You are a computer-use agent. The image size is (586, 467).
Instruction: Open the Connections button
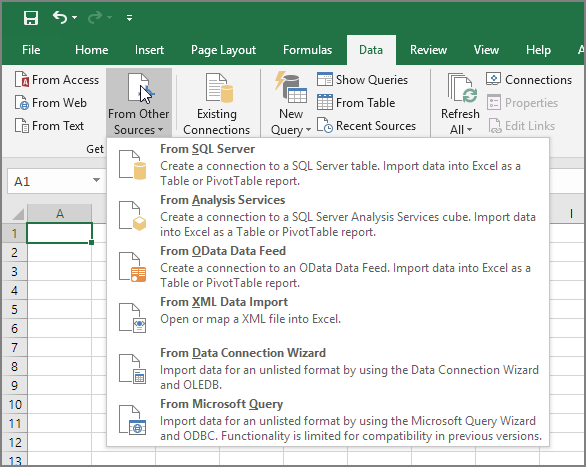[x=529, y=80]
